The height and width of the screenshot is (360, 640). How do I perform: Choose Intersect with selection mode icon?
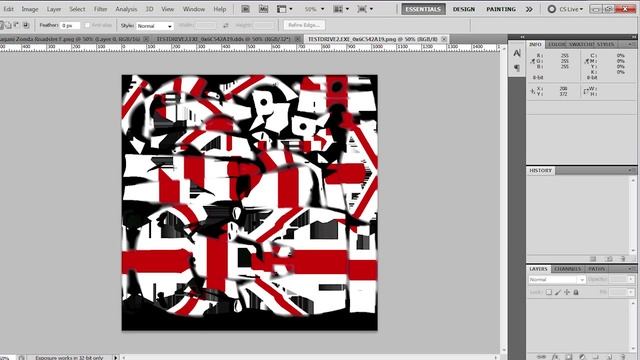[26, 25]
